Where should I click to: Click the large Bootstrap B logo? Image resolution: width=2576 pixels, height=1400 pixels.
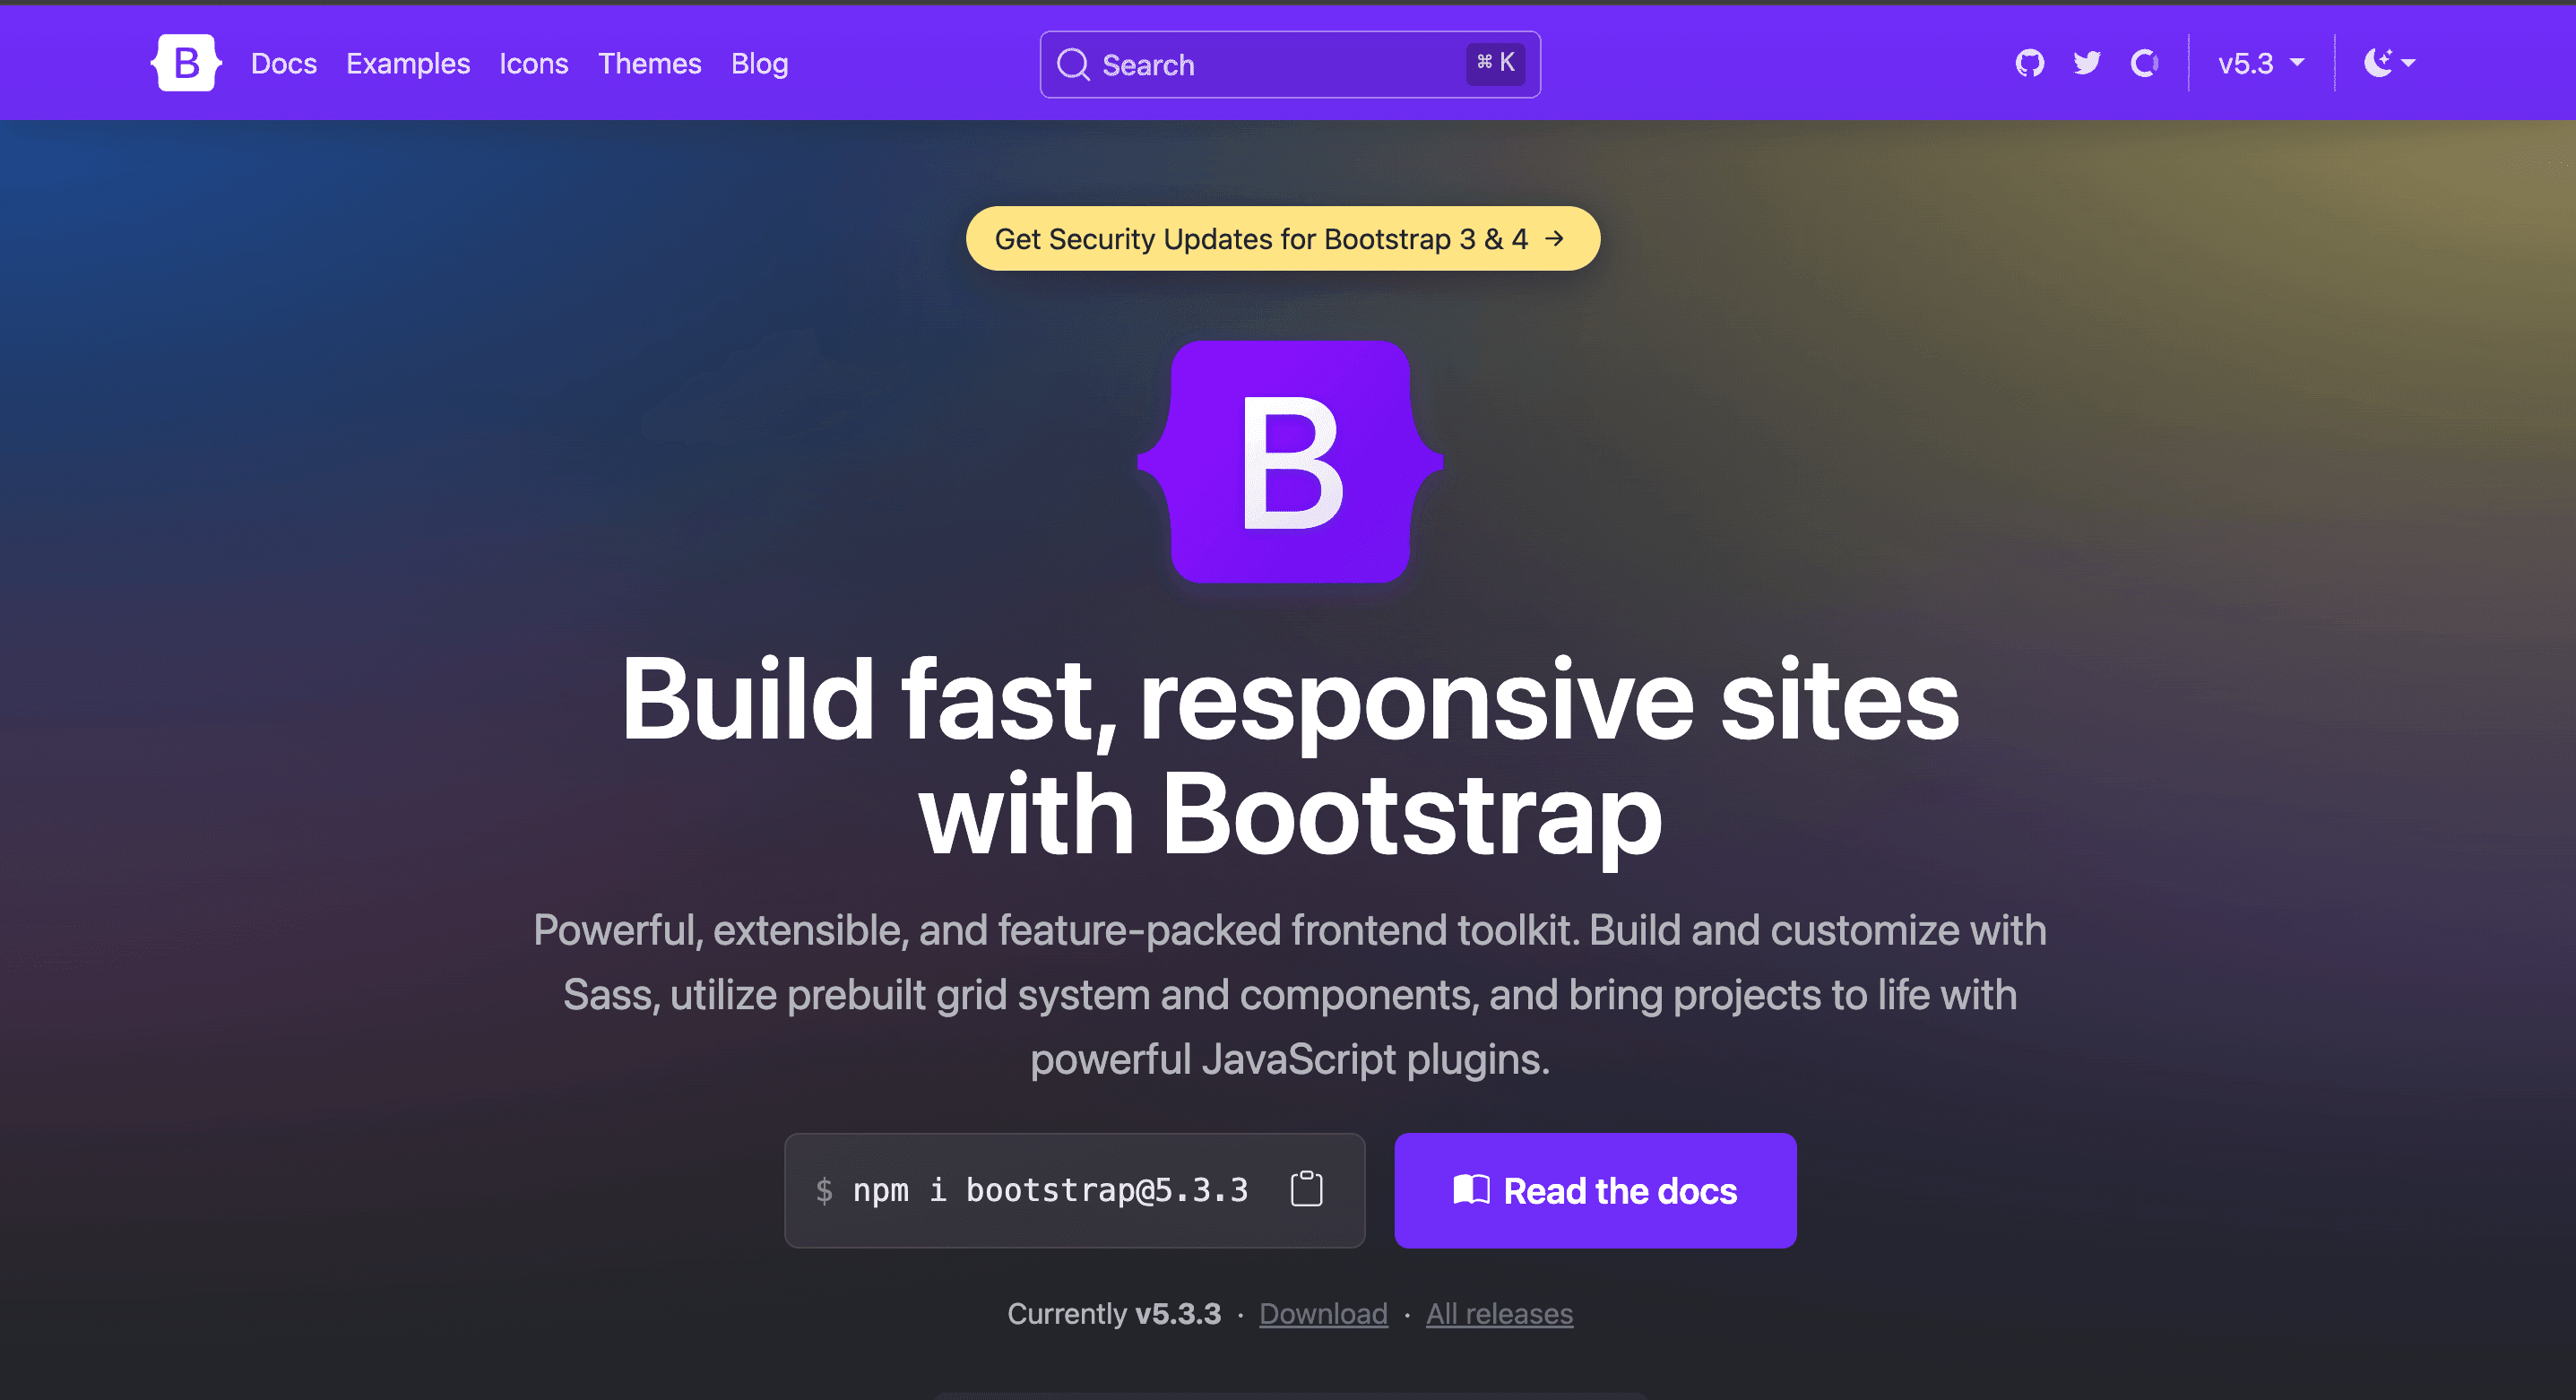coord(1290,462)
